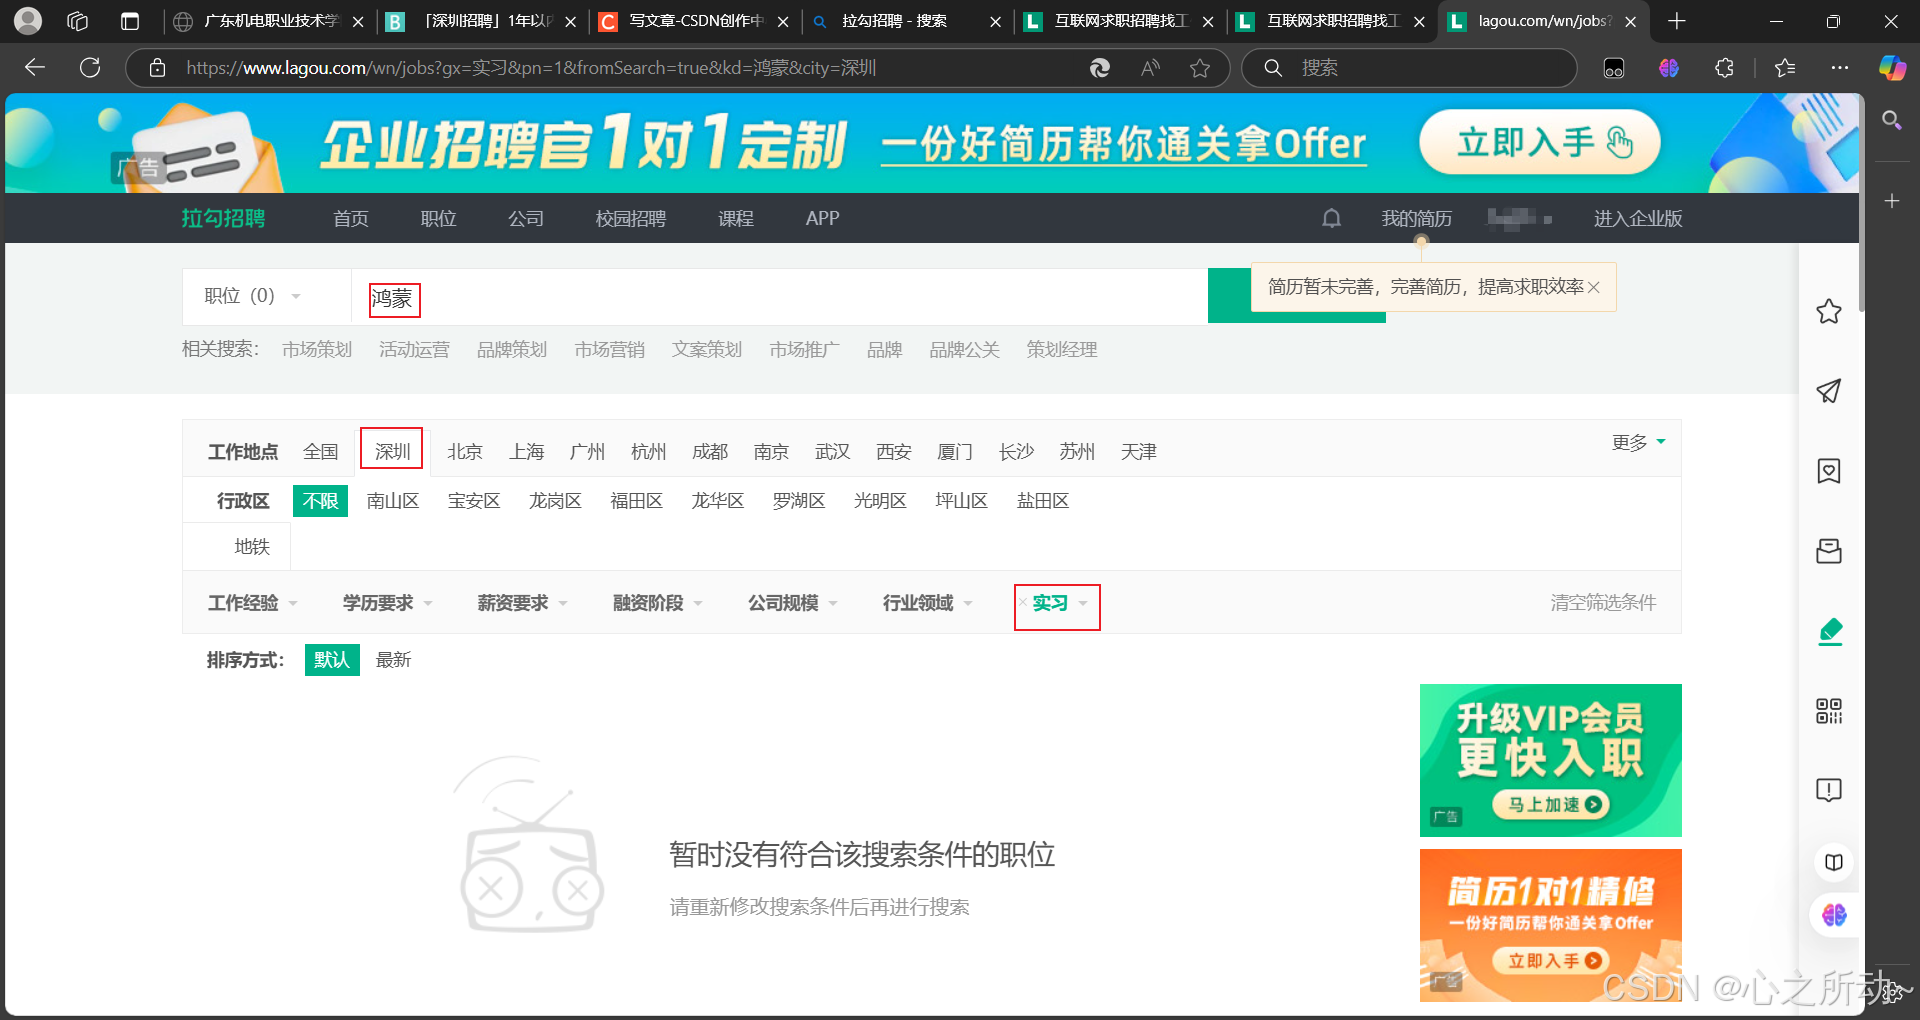Click related search 市场策划
Screen dimensions: 1920x1020
click(x=317, y=349)
